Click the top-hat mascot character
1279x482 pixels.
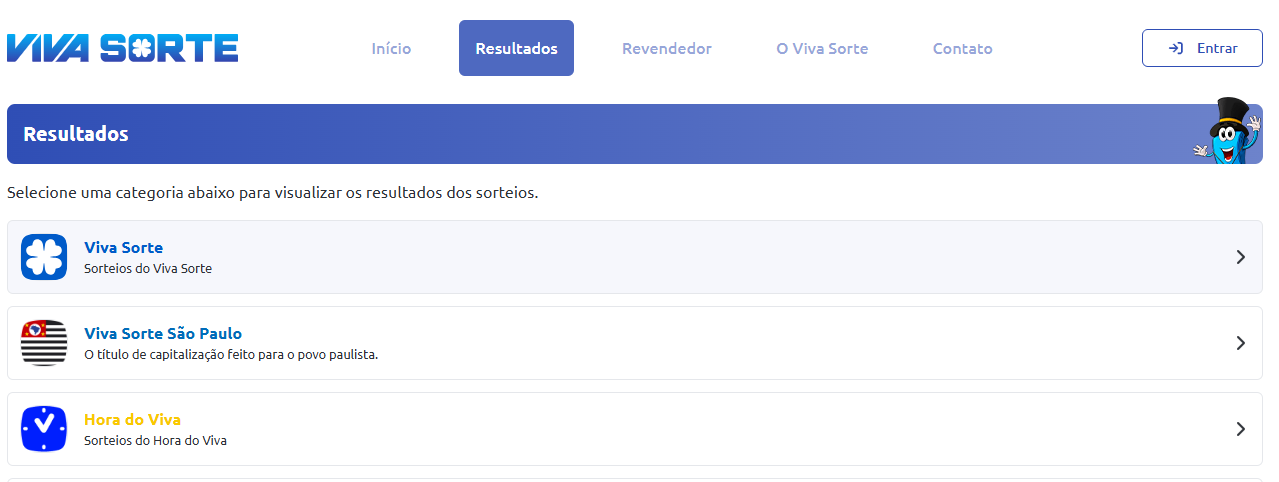click(1227, 131)
